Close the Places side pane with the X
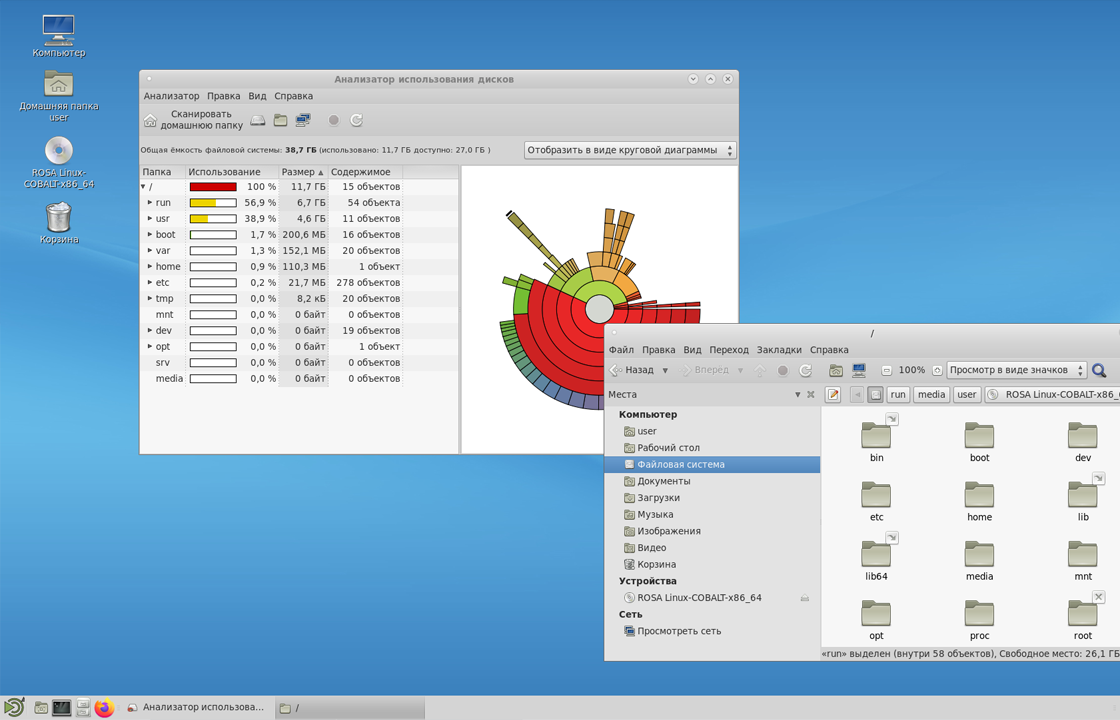The image size is (1120, 720). [x=811, y=394]
